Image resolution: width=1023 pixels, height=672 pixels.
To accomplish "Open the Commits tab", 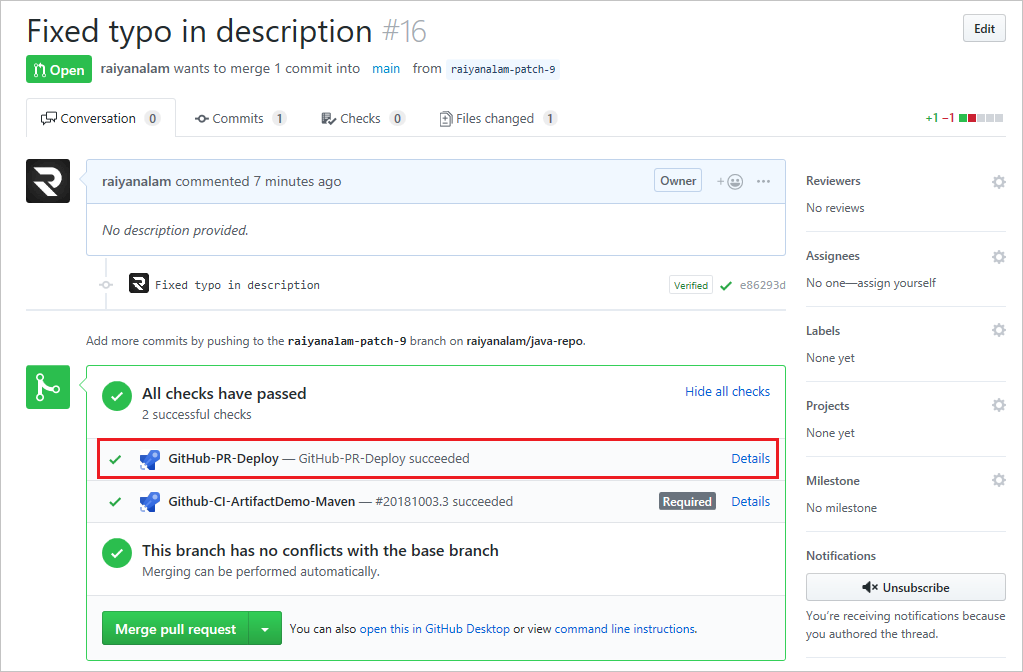I will [x=240, y=117].
